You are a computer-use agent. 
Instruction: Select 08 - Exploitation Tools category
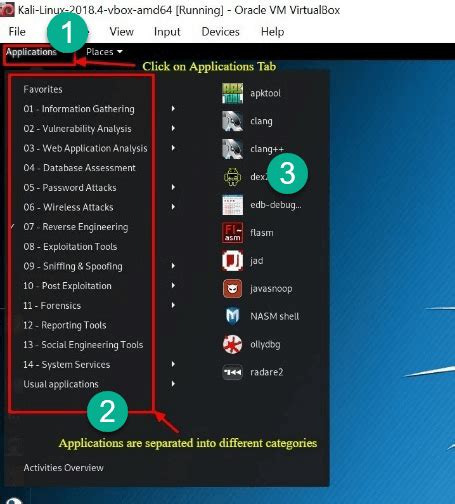(x=70, y=247)
